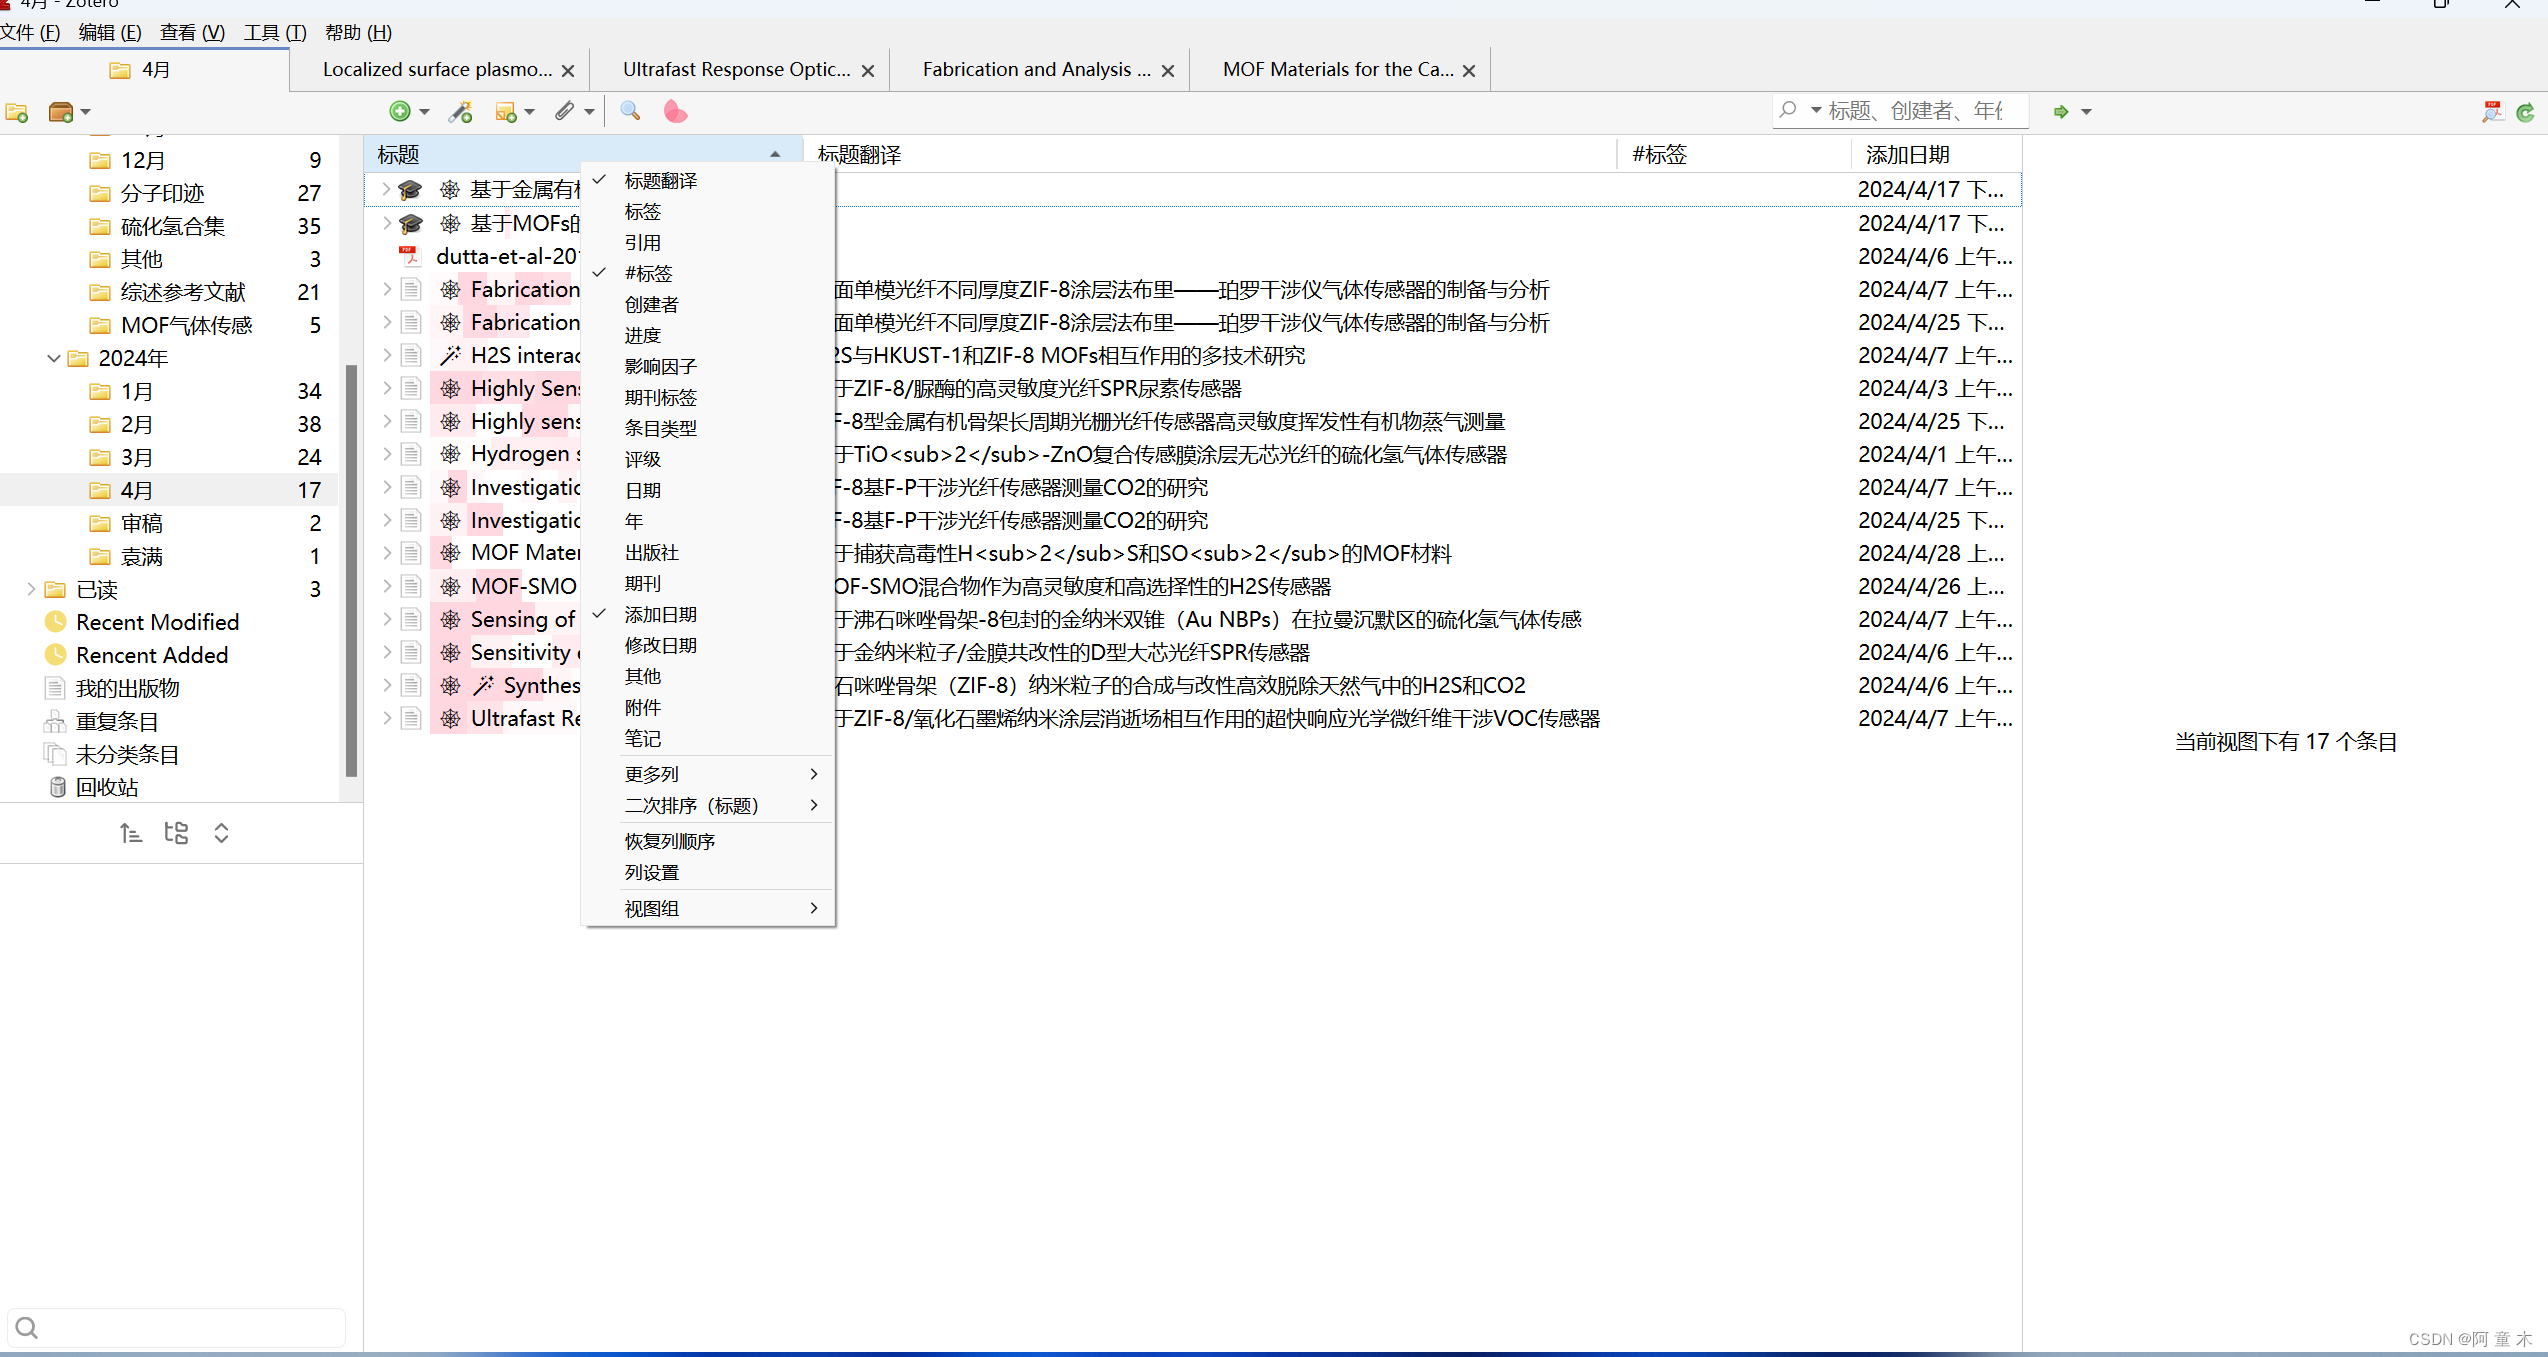Click the search field for 标题、创建者
2548x1357 pixels.
[x=1915, y=111]
